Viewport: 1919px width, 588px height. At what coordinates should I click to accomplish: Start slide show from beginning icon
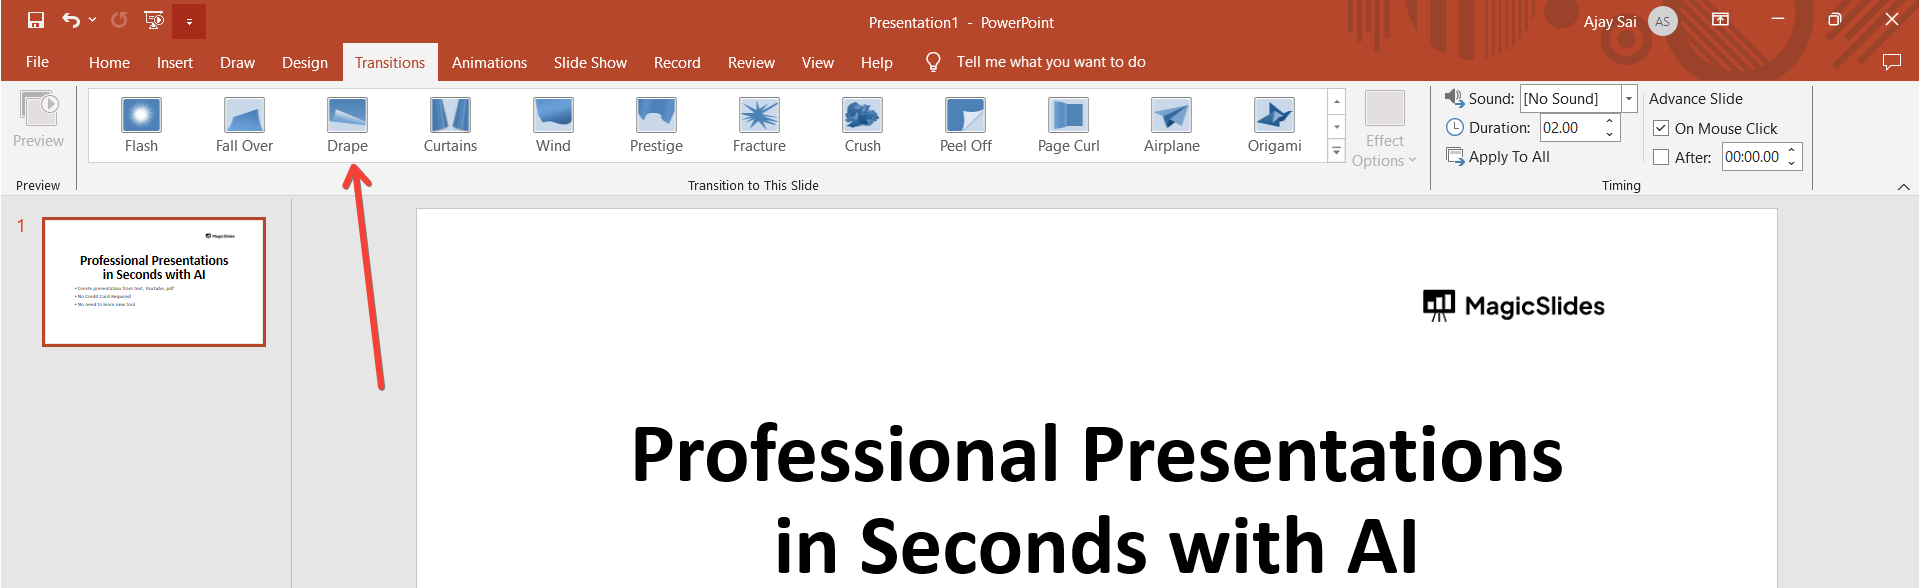(x=154, y=20)
